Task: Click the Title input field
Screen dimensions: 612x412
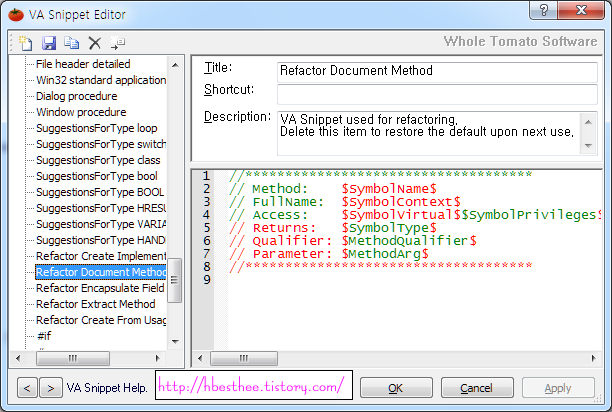Action: 437,72
